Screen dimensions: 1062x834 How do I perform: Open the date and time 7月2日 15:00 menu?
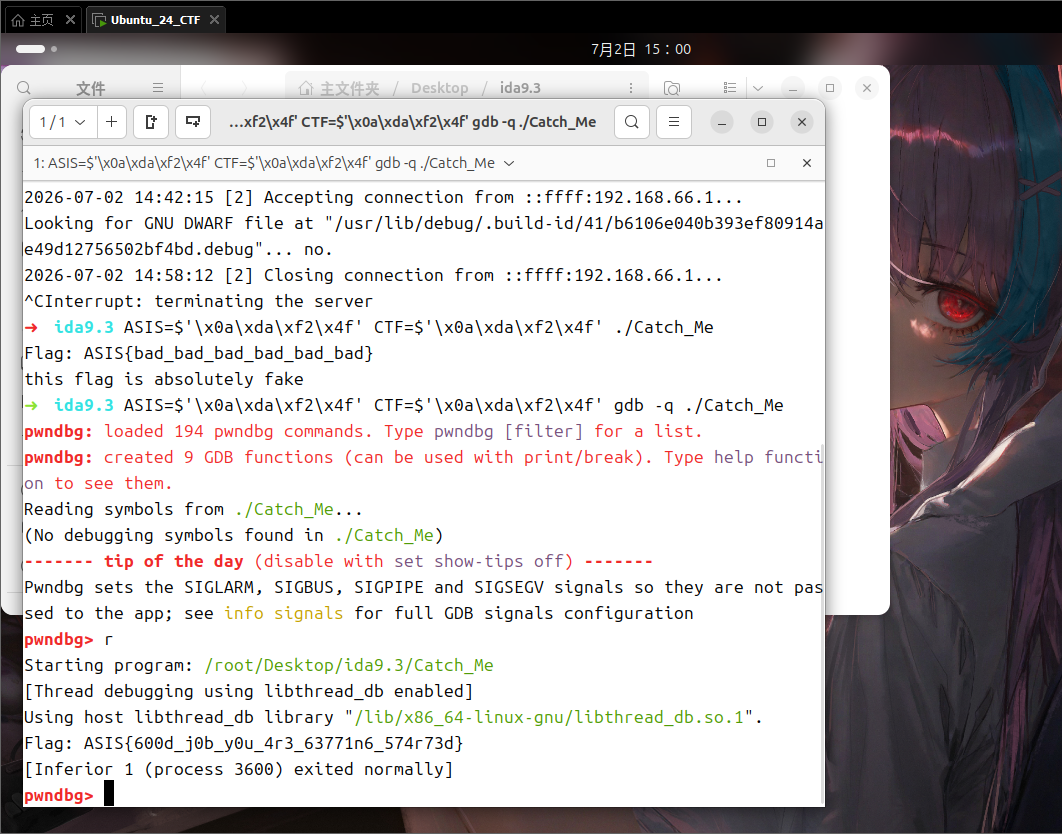click(x=641, y=49)
